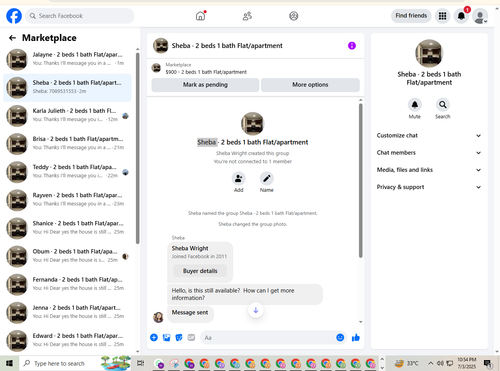Viewport: 500px width, 371px height.
Task: Click the Search Facebook field
Action: [80, 16]
